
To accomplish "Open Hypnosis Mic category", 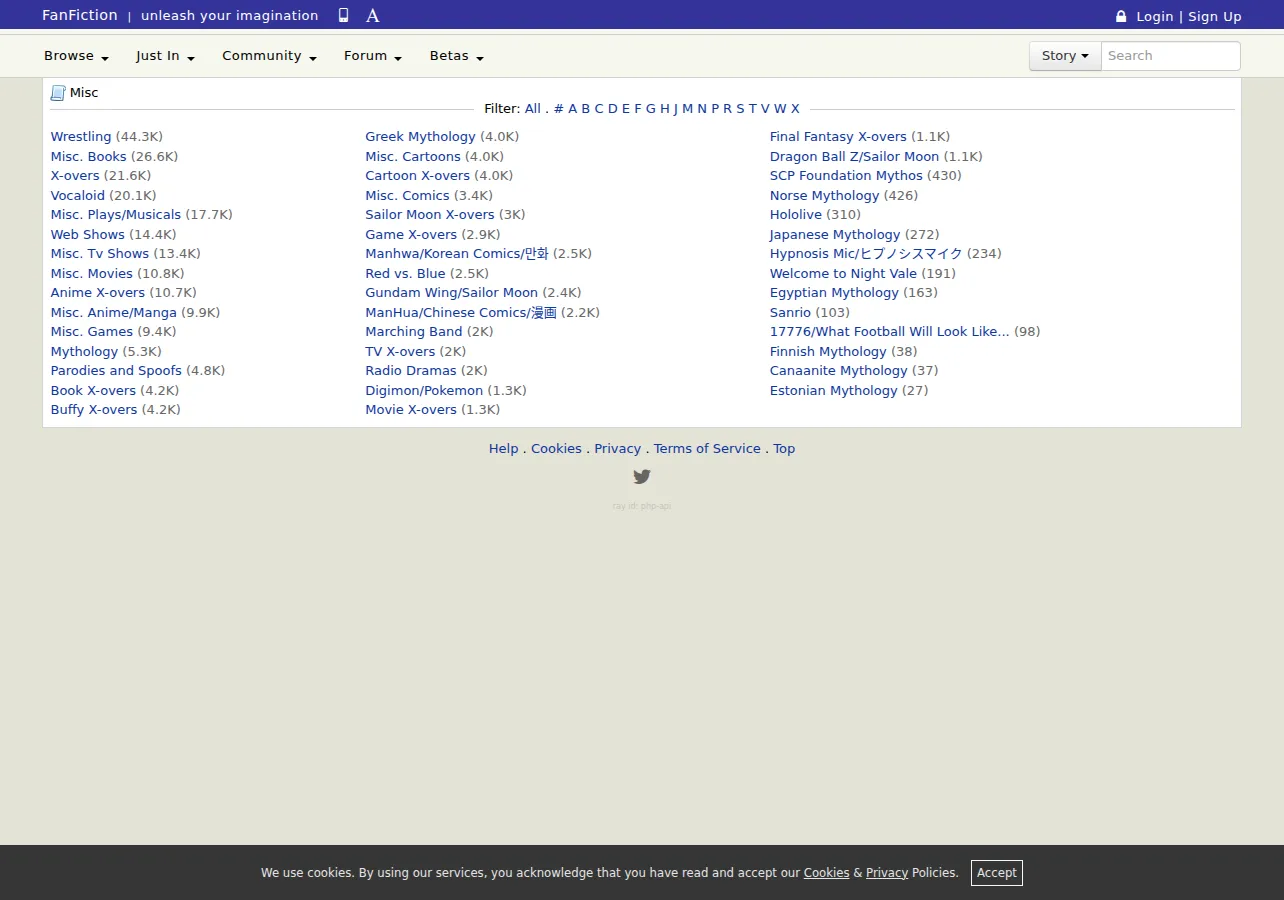I will (866, 254).
